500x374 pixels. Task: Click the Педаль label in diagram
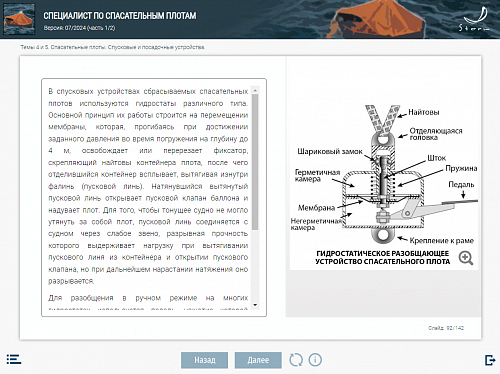461,184
